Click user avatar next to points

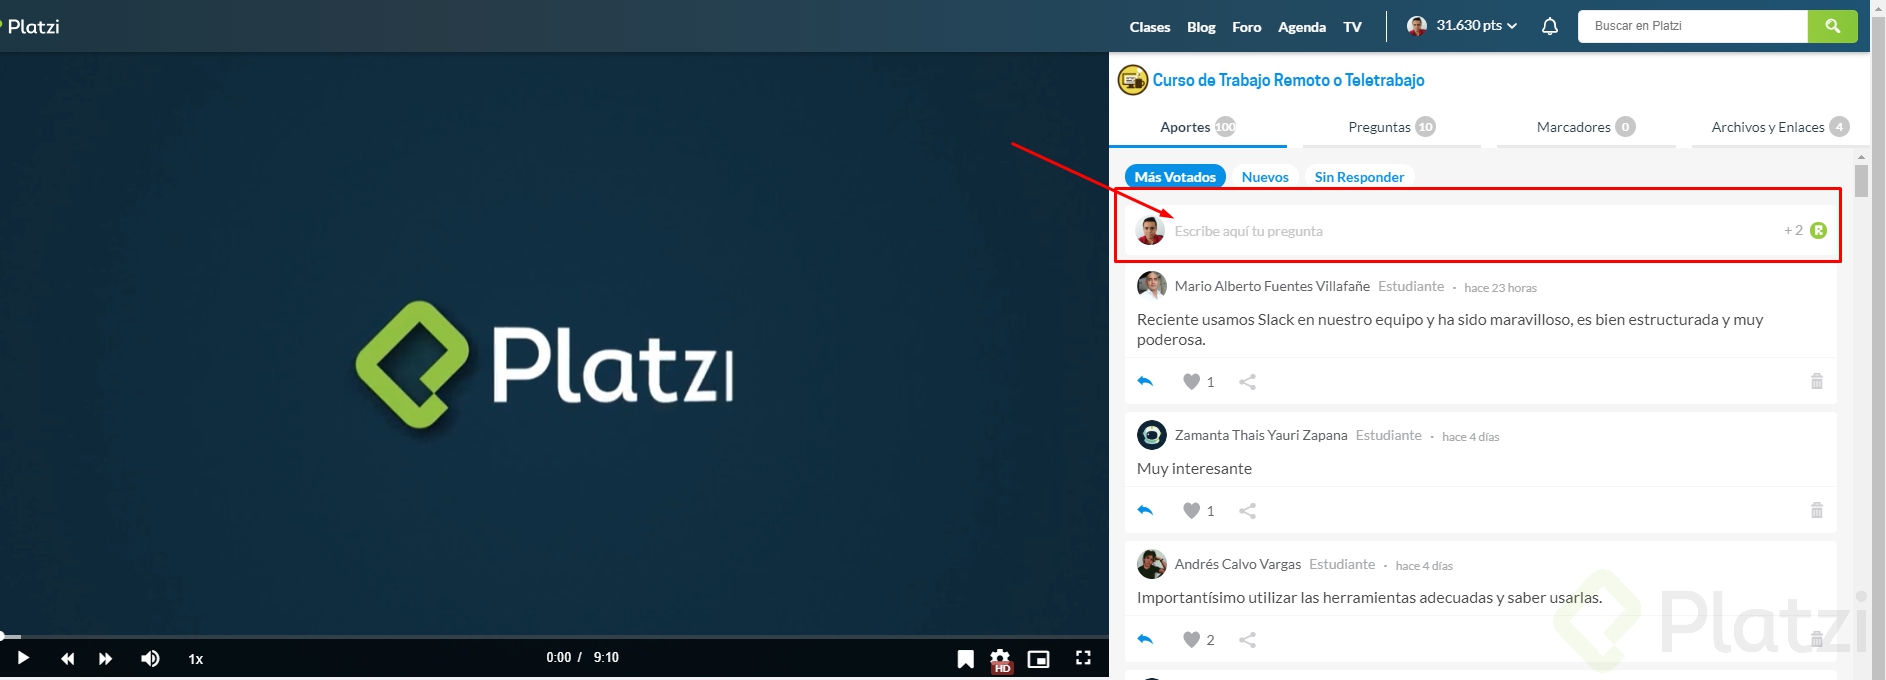[1417, 26]
